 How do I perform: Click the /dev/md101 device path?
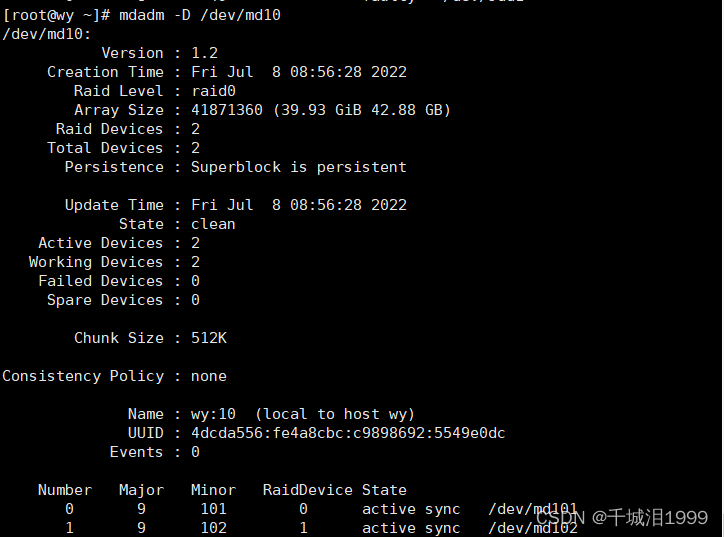[x=532, y=509]
